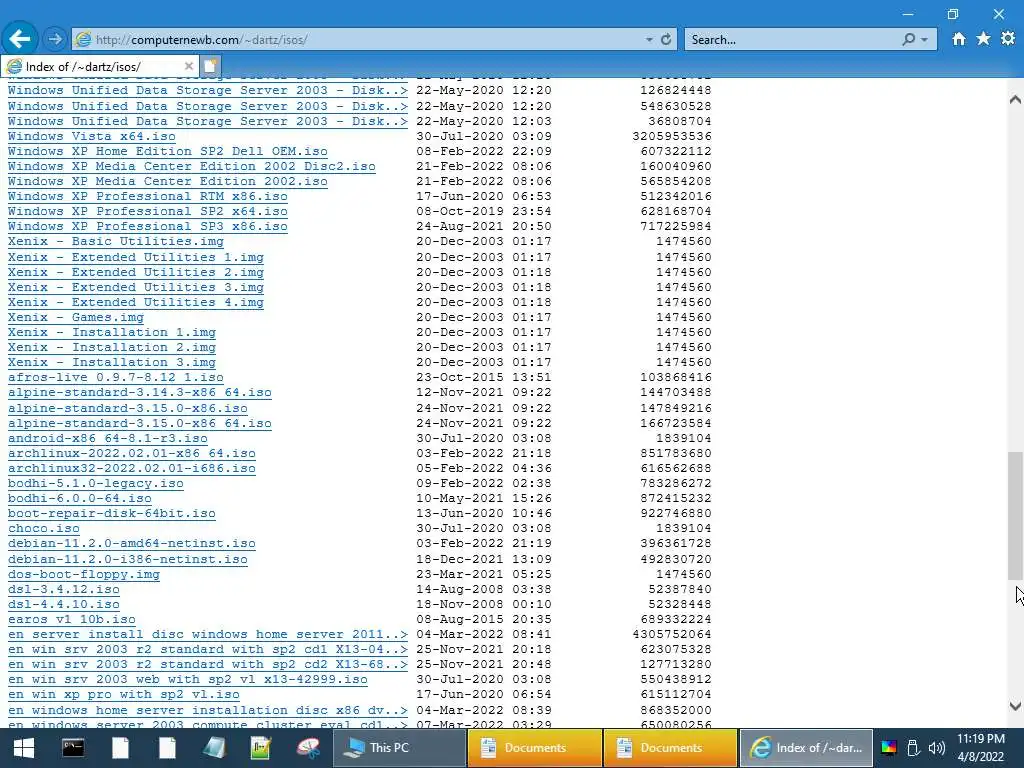Close the 'Index of /~dartz/isos/' tab
The height and width of the screenshot is (768, 1024).
[x=189, y=66]
